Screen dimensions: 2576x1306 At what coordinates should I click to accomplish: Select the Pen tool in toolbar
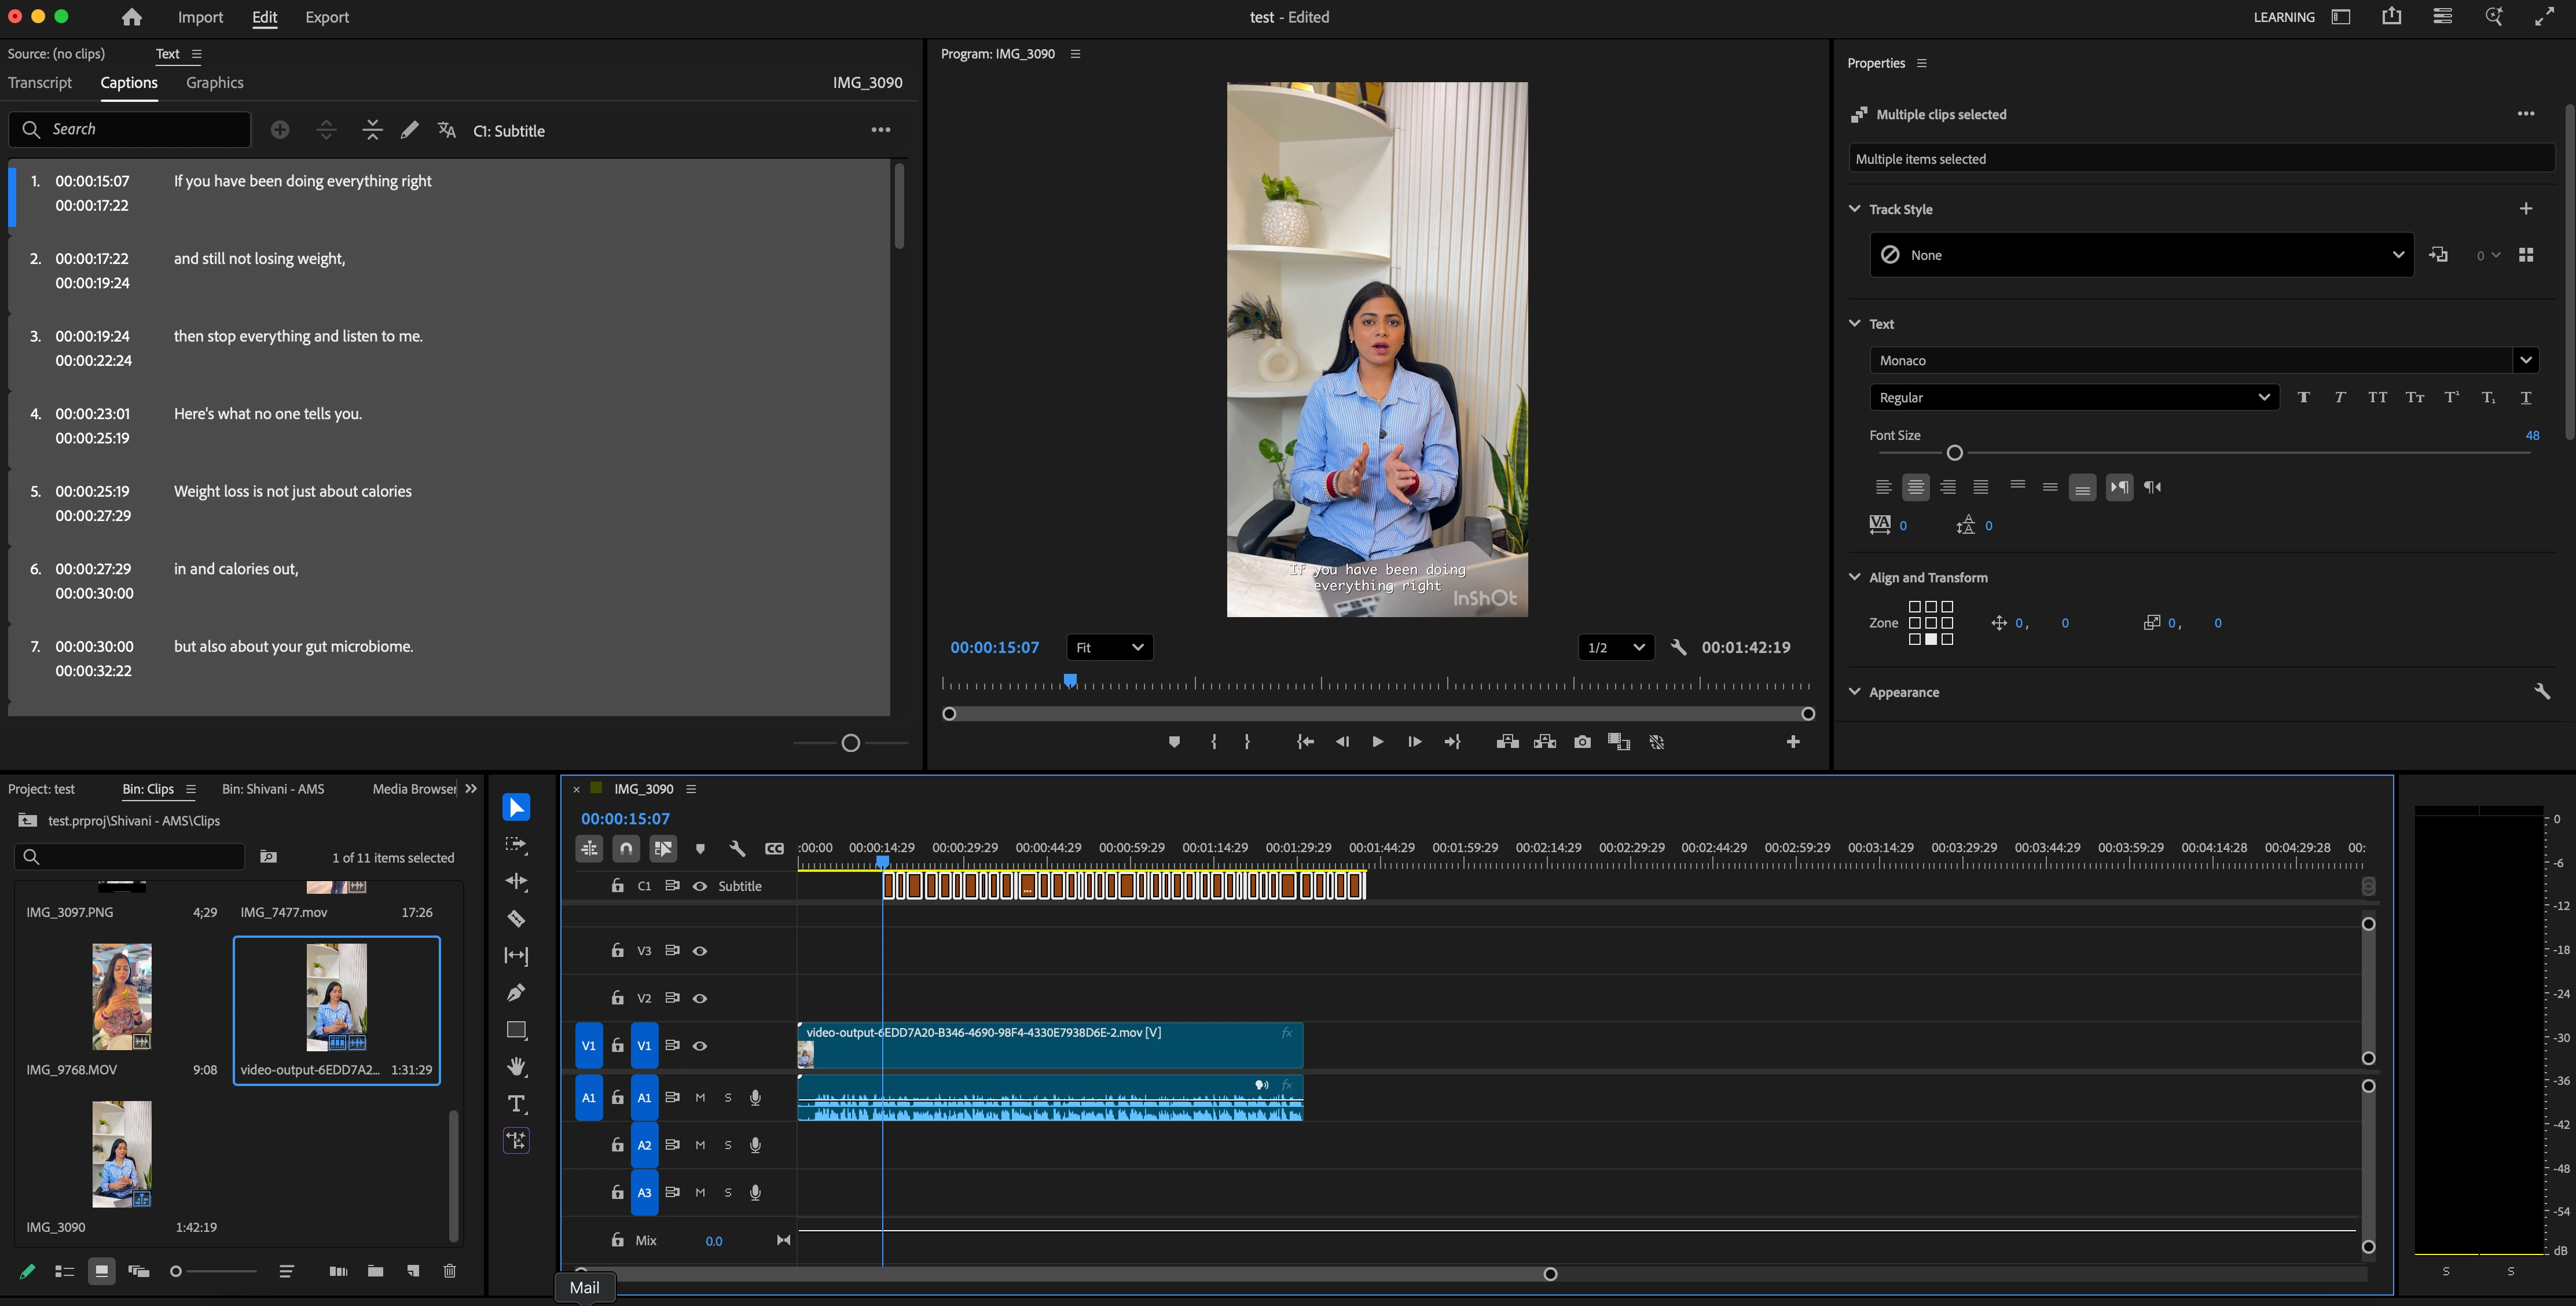516,992
